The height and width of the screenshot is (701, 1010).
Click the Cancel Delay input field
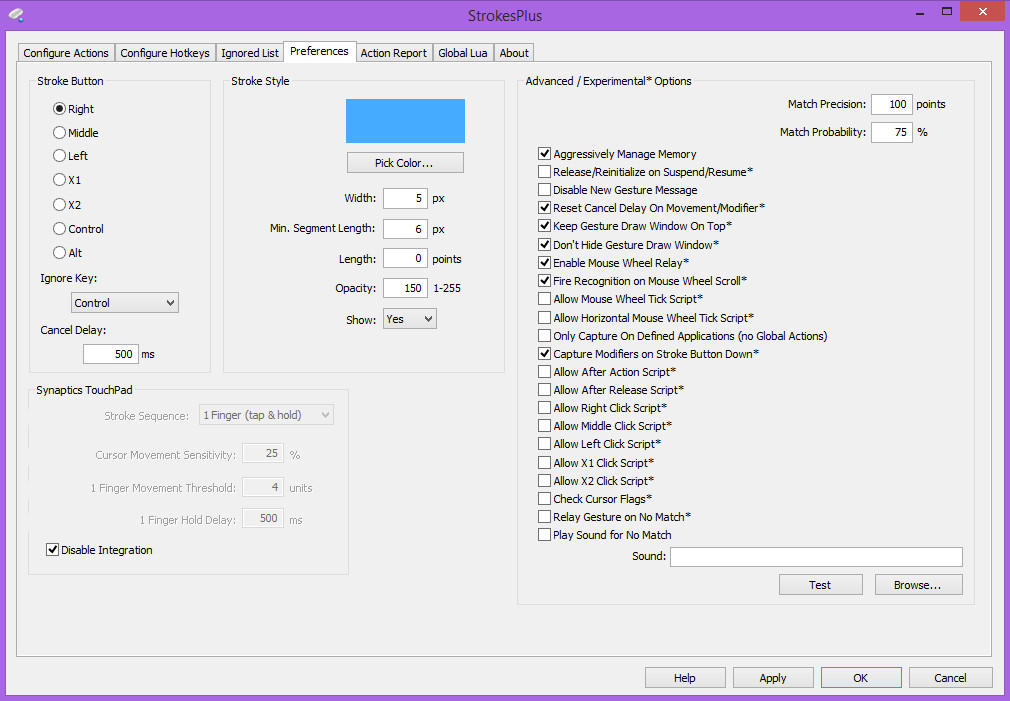click(111, 354)
